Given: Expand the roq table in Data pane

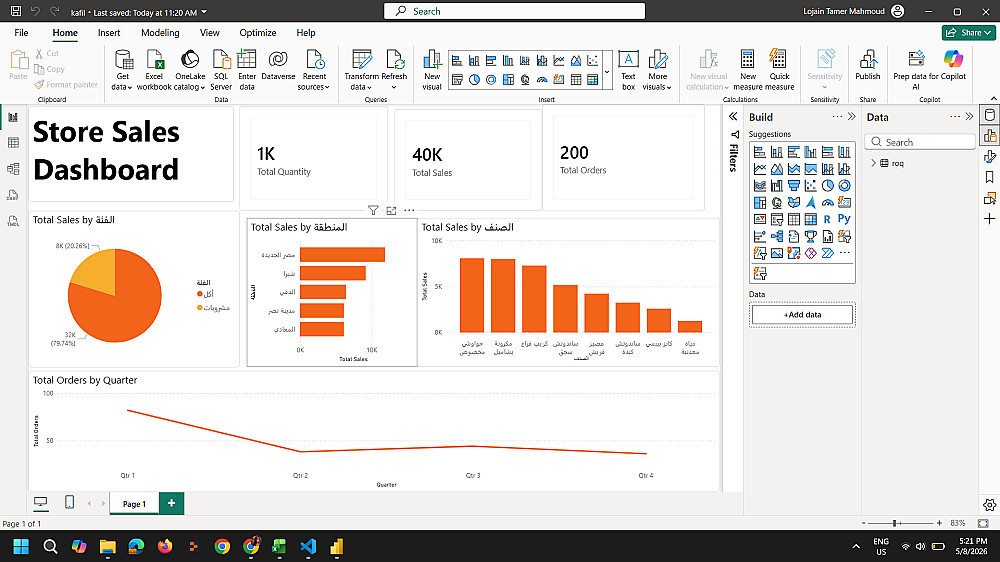Looking at the screenshot, I should coord(873,163).
